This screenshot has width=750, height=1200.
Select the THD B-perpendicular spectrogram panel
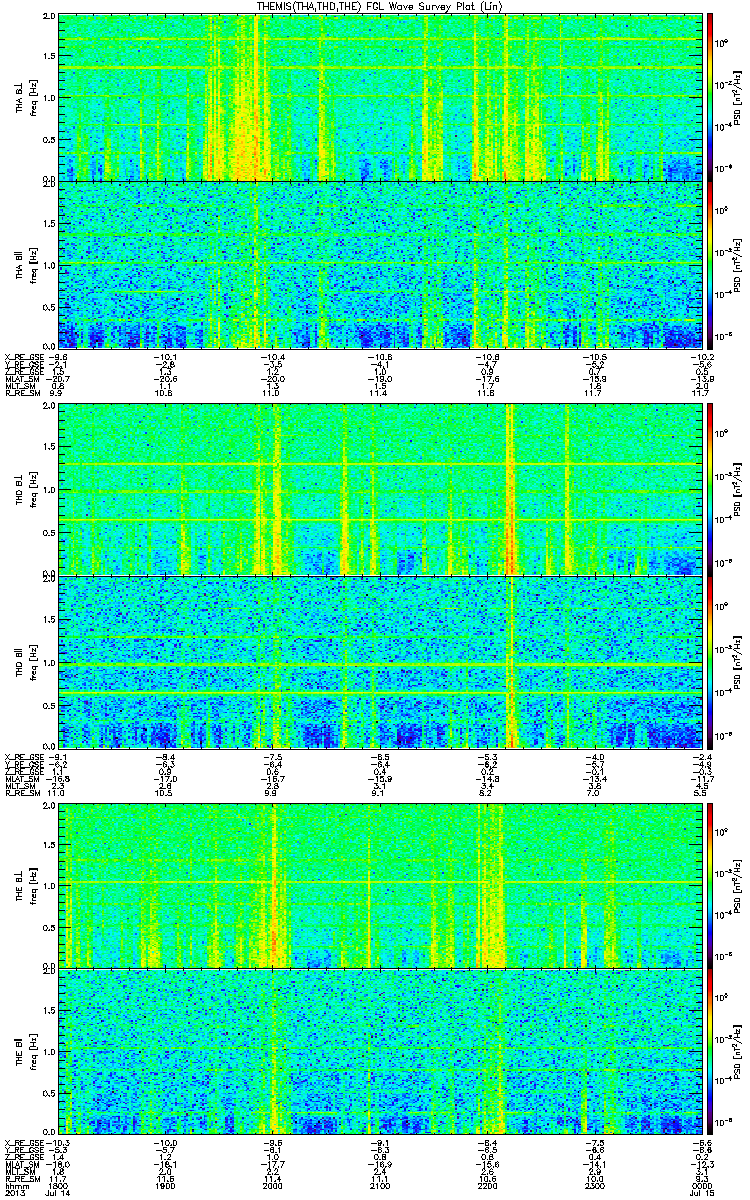[x=381, y=489]
